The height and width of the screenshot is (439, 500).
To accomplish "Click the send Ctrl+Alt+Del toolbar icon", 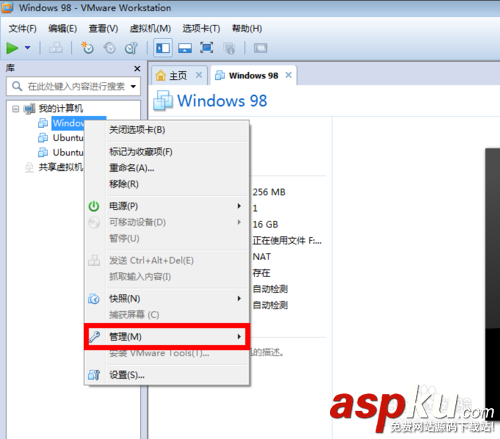I will tap(56, 48).
